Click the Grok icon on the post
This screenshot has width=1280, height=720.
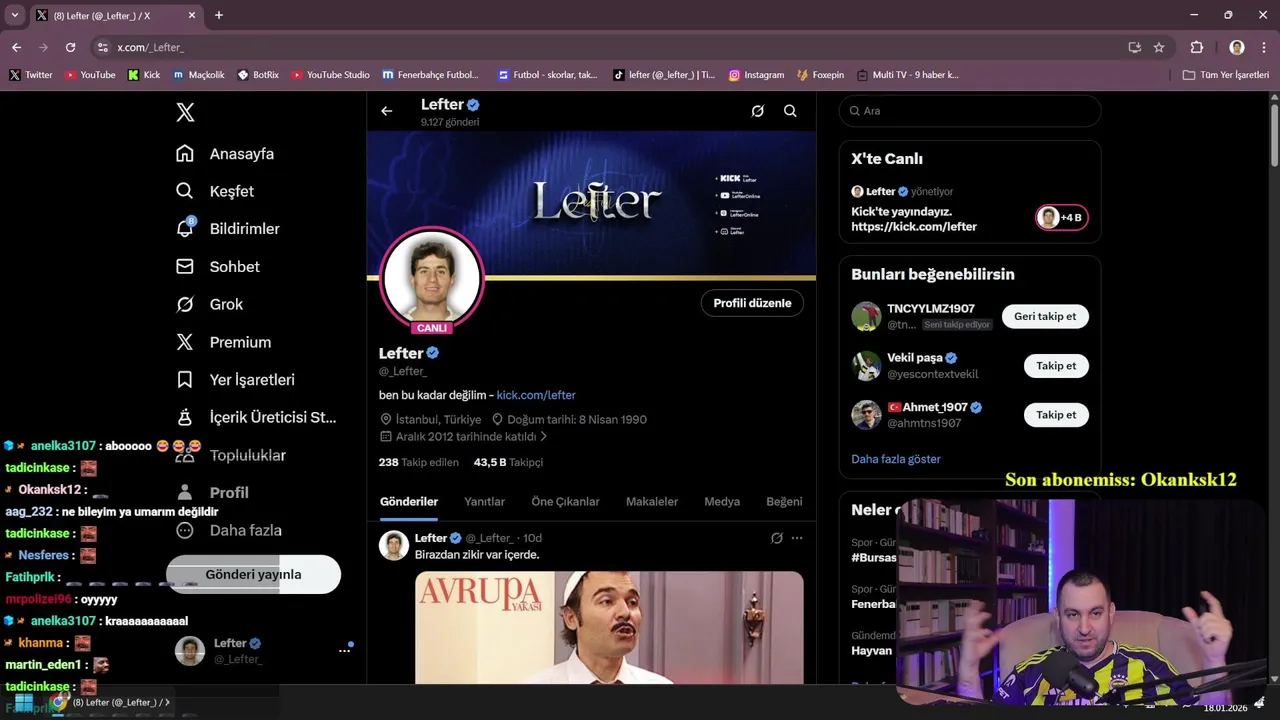pos(776,538)
